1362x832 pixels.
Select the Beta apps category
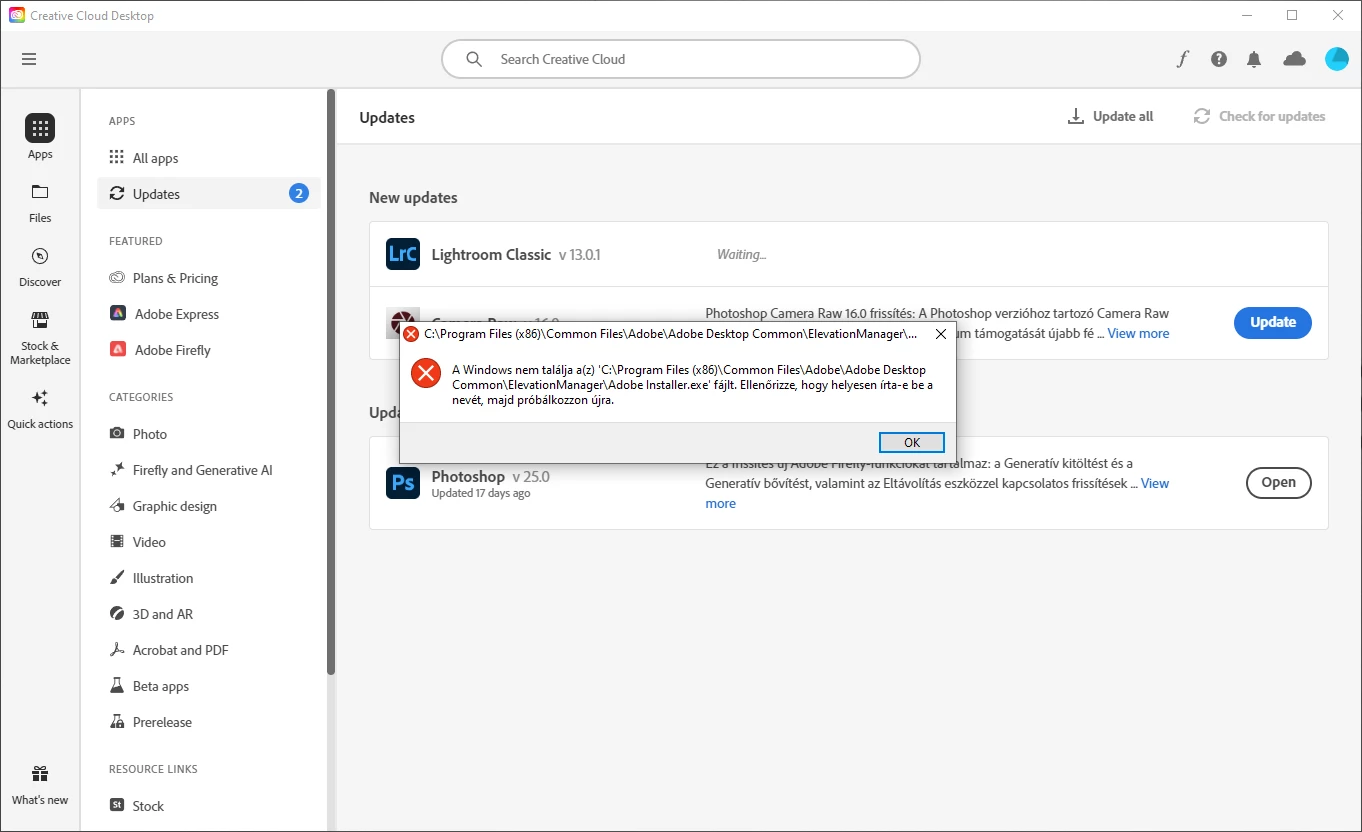click(209, 686)
